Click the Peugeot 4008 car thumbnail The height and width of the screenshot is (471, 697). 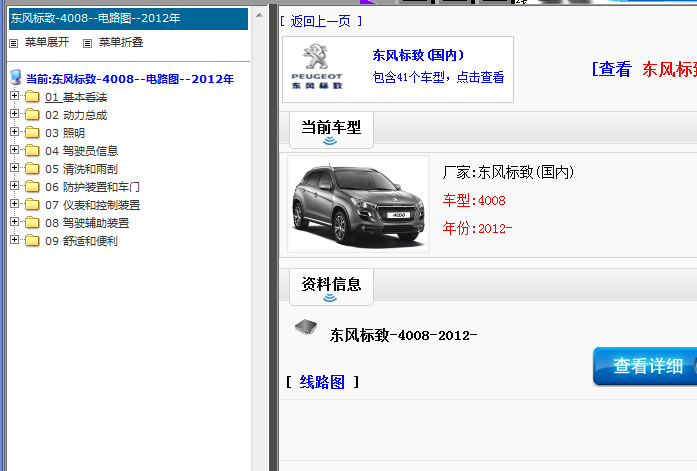(x=358, y=204)
